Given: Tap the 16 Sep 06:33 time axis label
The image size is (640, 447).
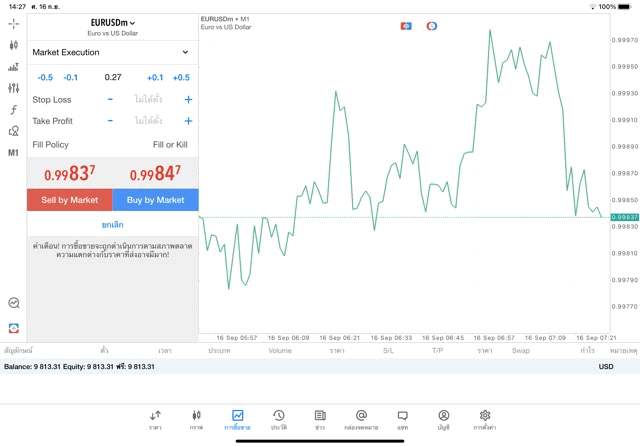Looking at the screenshot, I should tap(391, 338).
